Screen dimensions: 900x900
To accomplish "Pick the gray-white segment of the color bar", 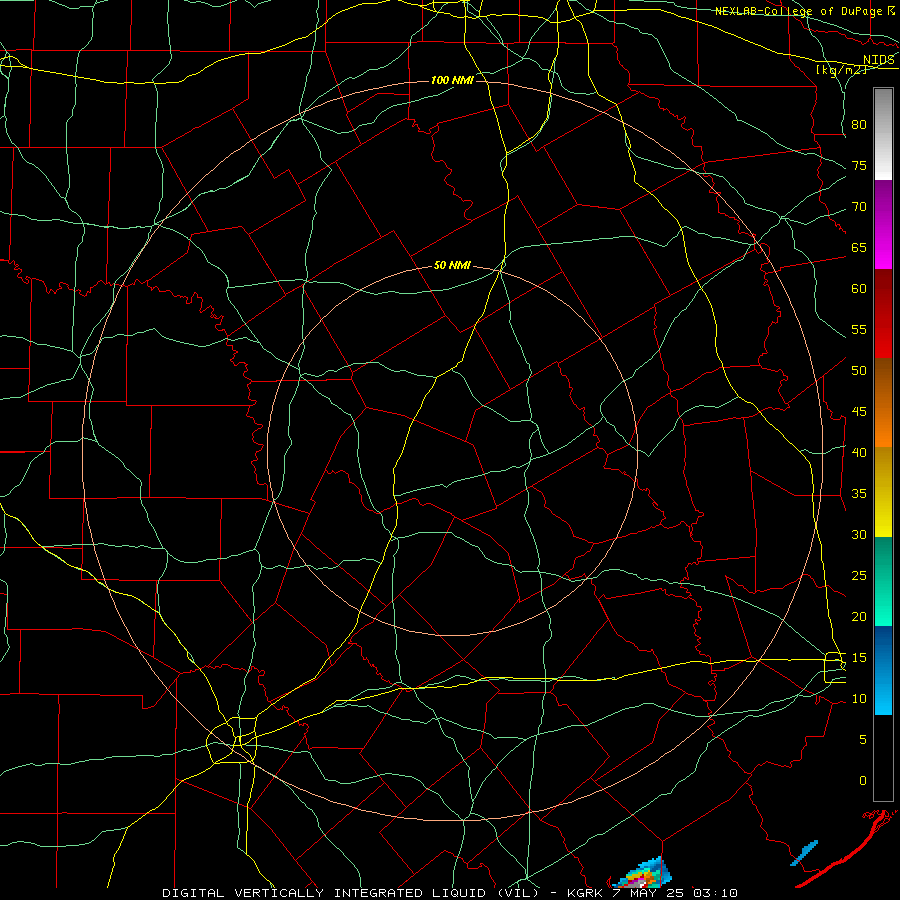I will pos(883,134).
